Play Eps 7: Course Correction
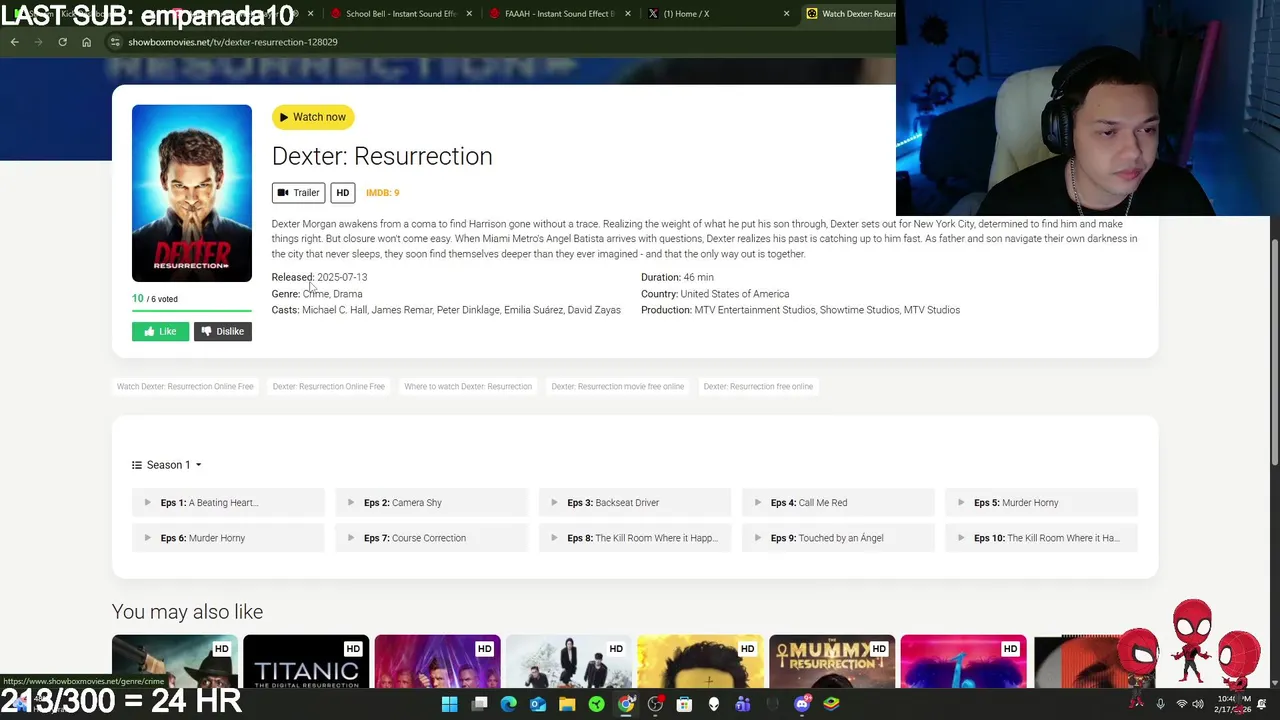The height and width of the screenshot is (720, 1280). (432, 538)
